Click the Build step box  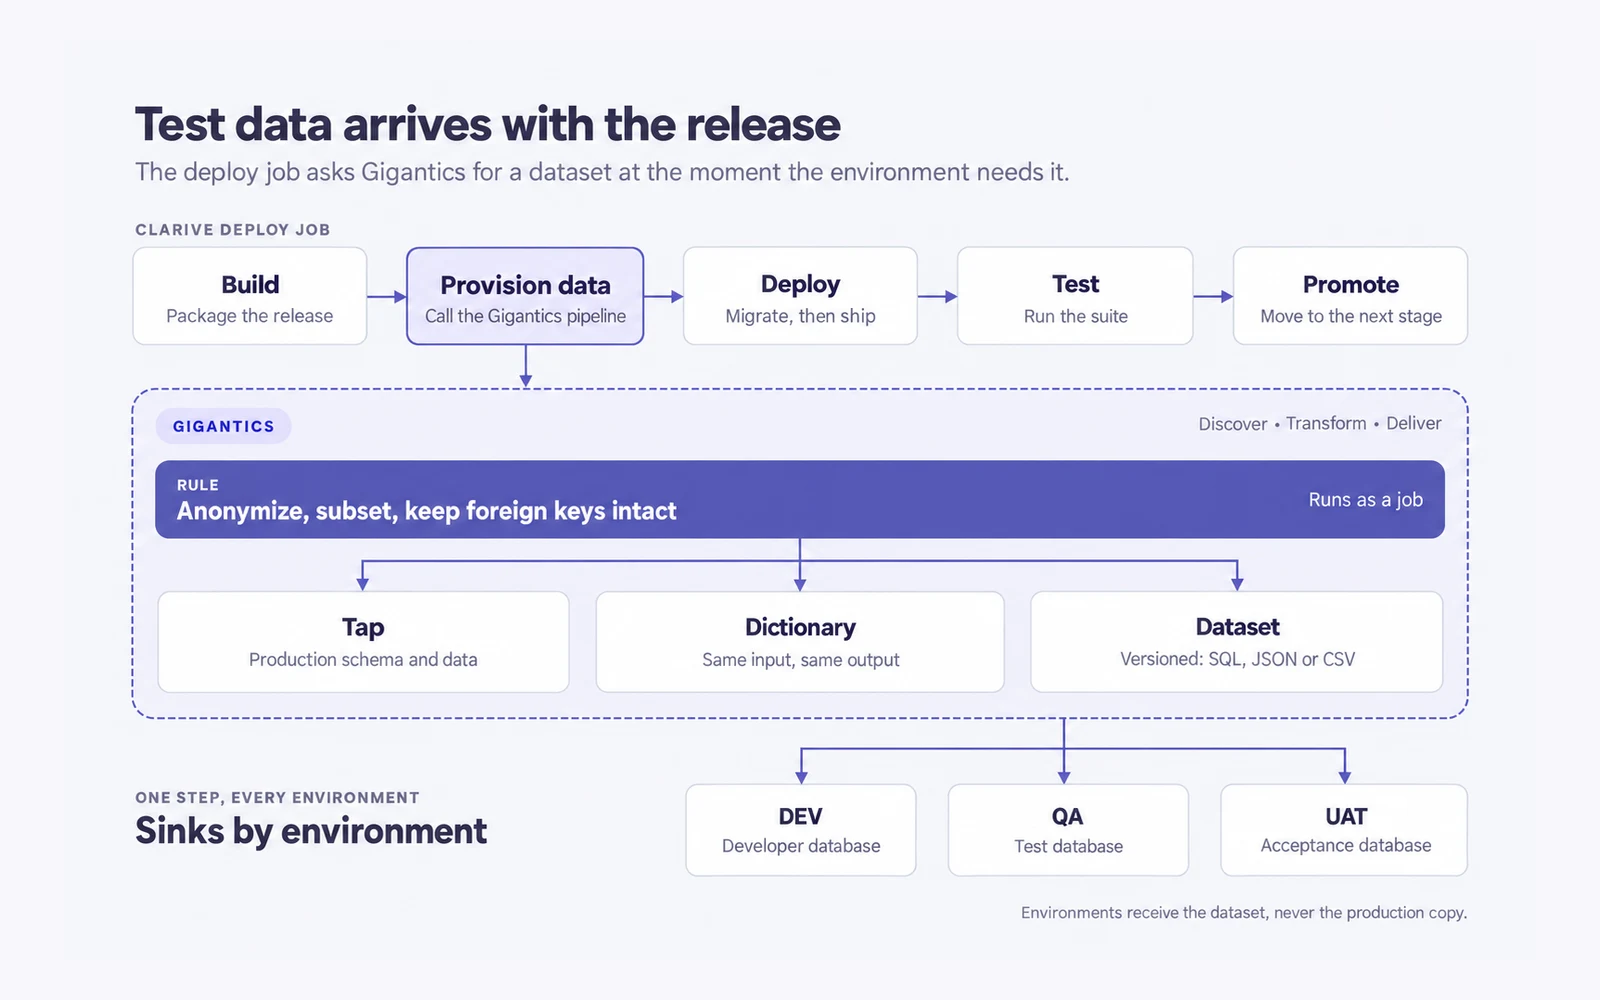[250, 296]
